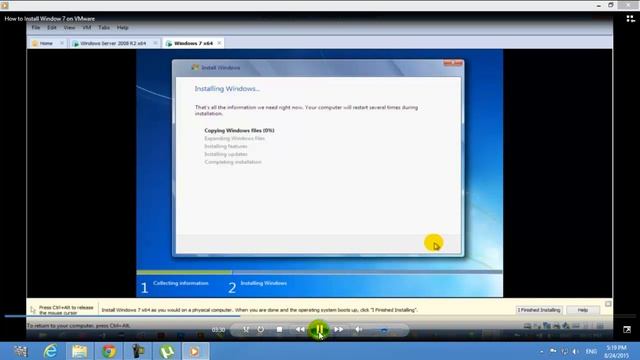Launch Internet Explorer from the taskbar
The height and width of the screenshot is (360, 640).
click(50, 351)
